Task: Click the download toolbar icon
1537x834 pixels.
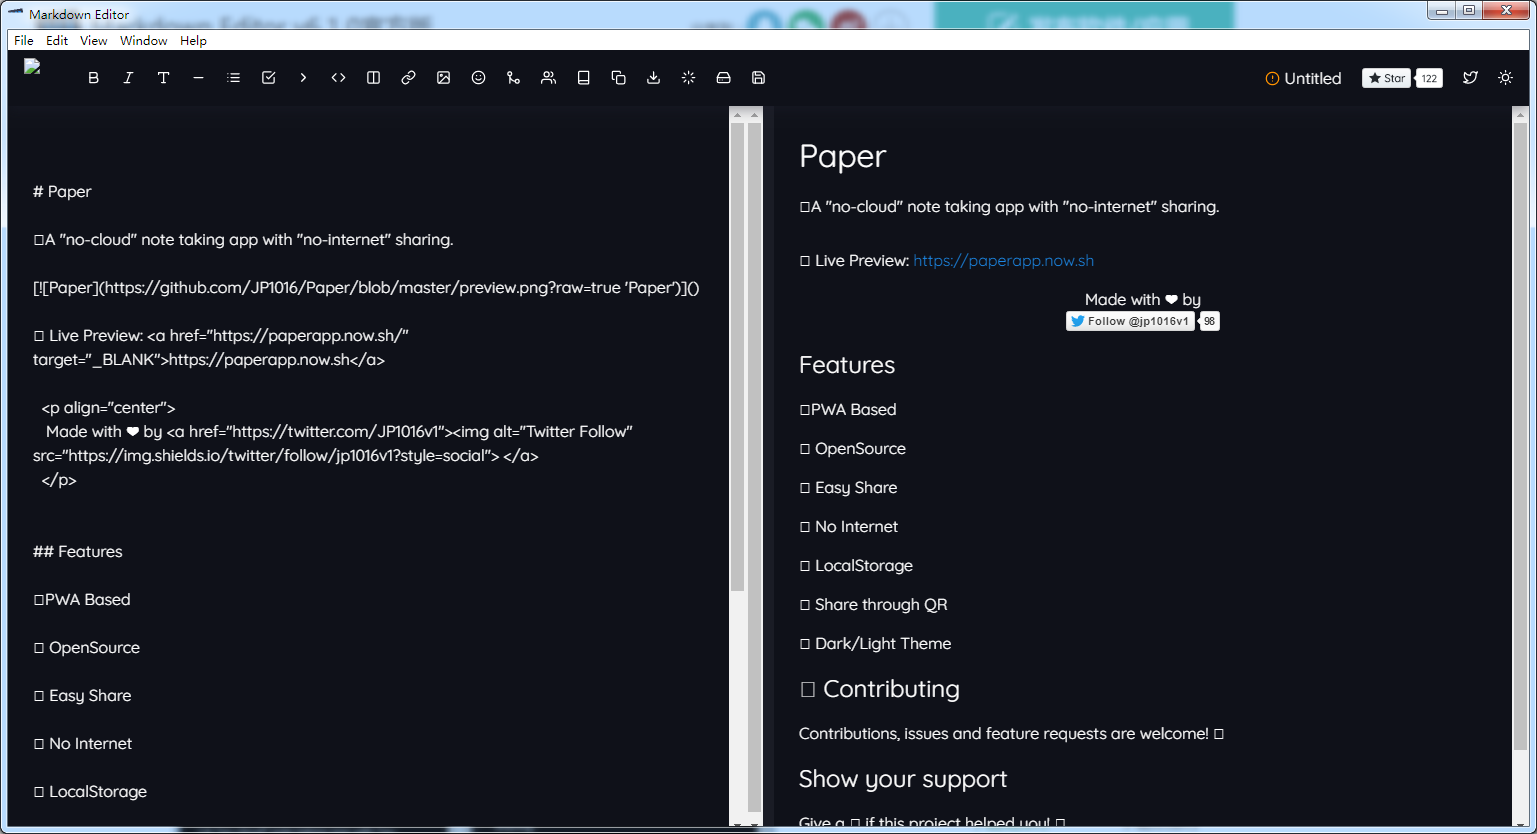Action: click(653, 78)
